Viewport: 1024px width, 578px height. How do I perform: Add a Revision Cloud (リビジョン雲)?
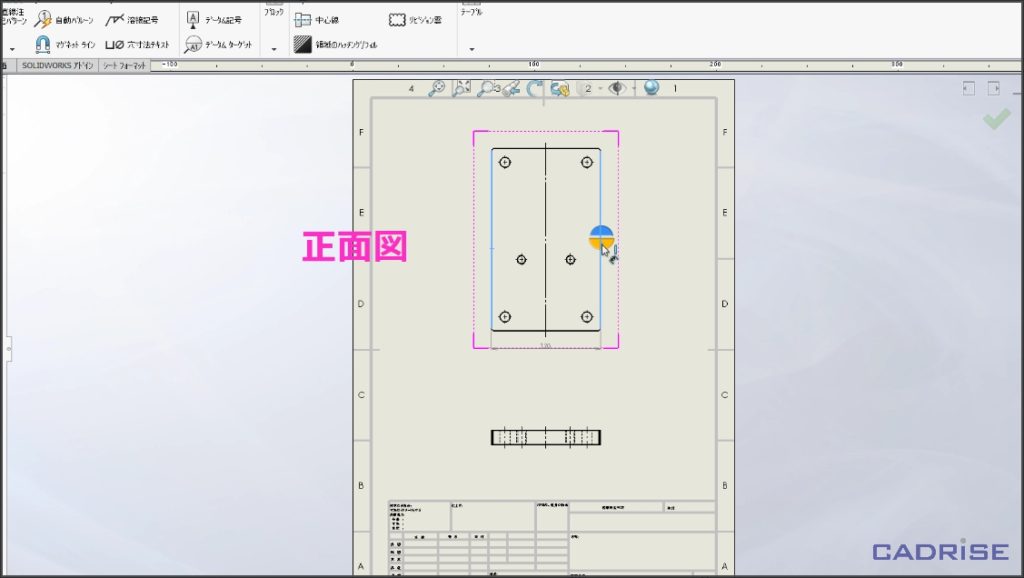[x=415, y=20]
